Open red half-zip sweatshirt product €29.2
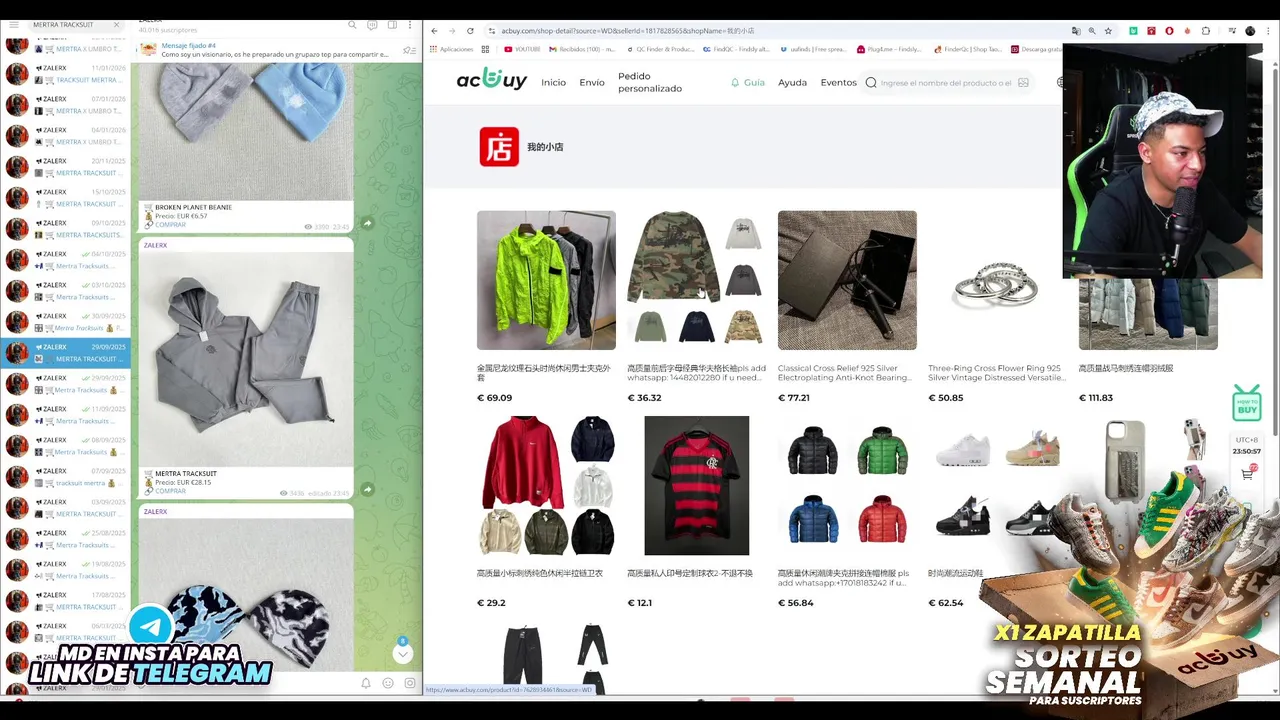 (x=546, y=485)
